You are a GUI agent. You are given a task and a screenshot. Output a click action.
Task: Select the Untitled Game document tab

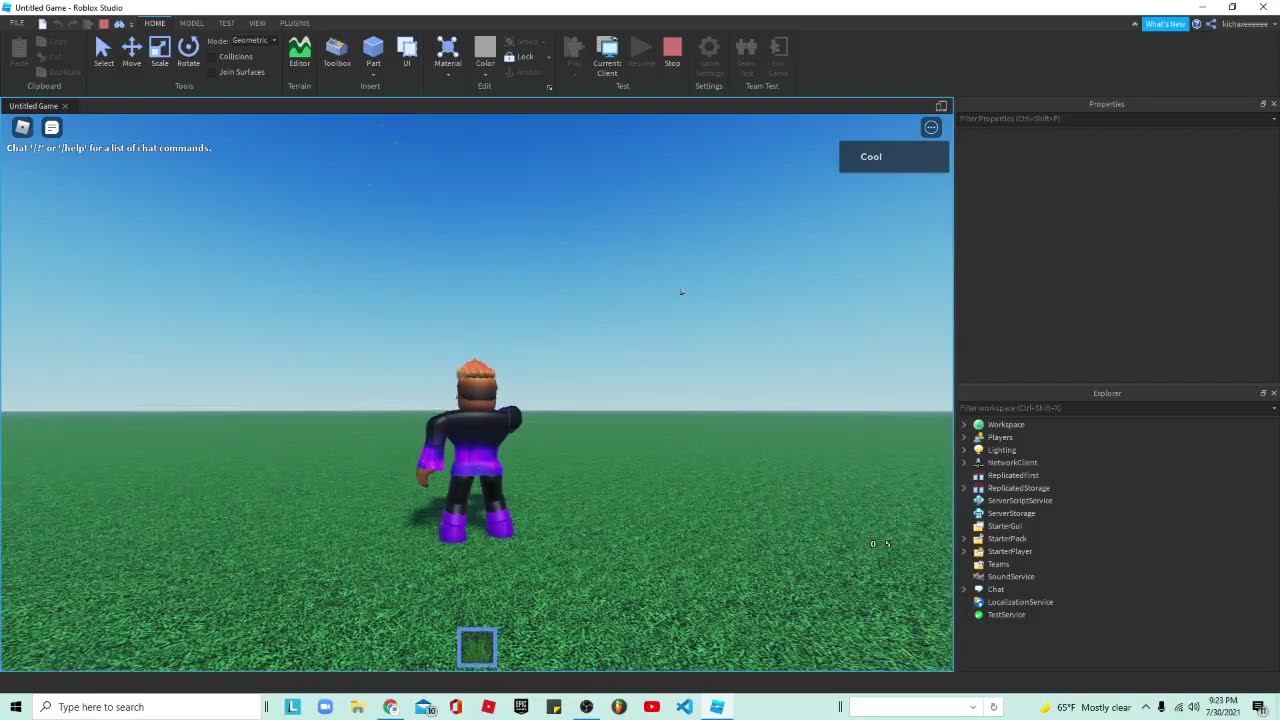pyautogui.click(x=34, y=106)
